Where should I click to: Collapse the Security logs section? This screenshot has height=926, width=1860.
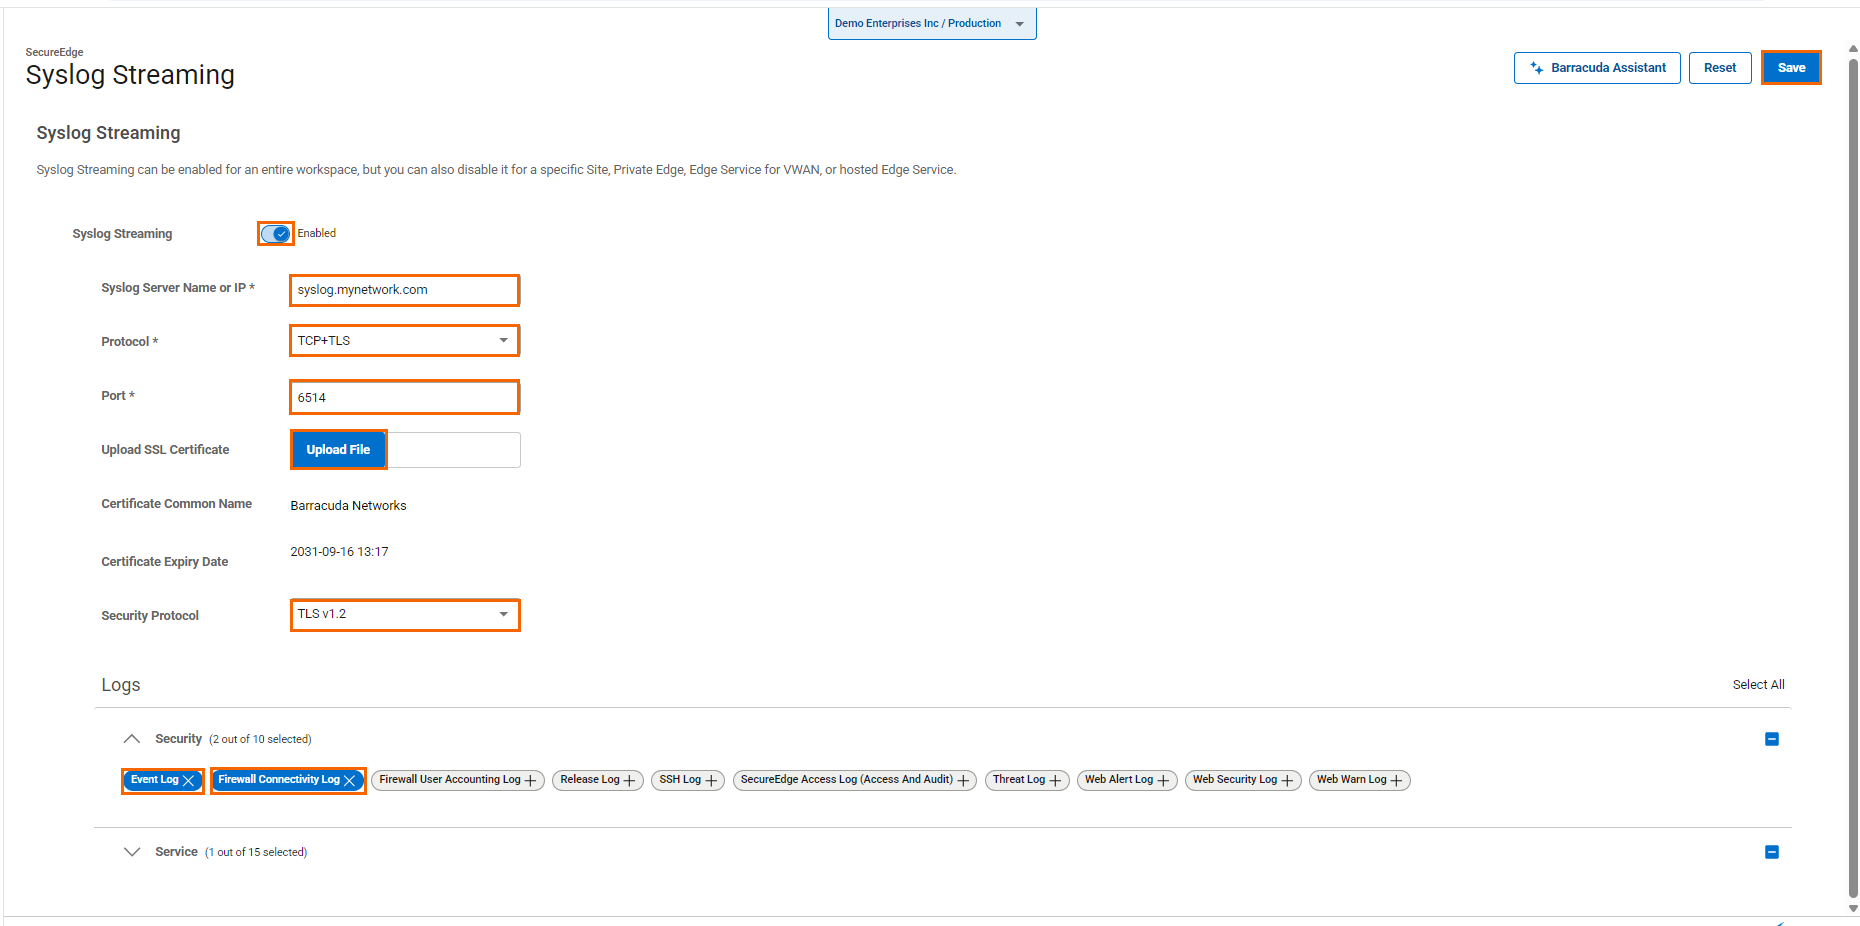(x=132, y=738)
